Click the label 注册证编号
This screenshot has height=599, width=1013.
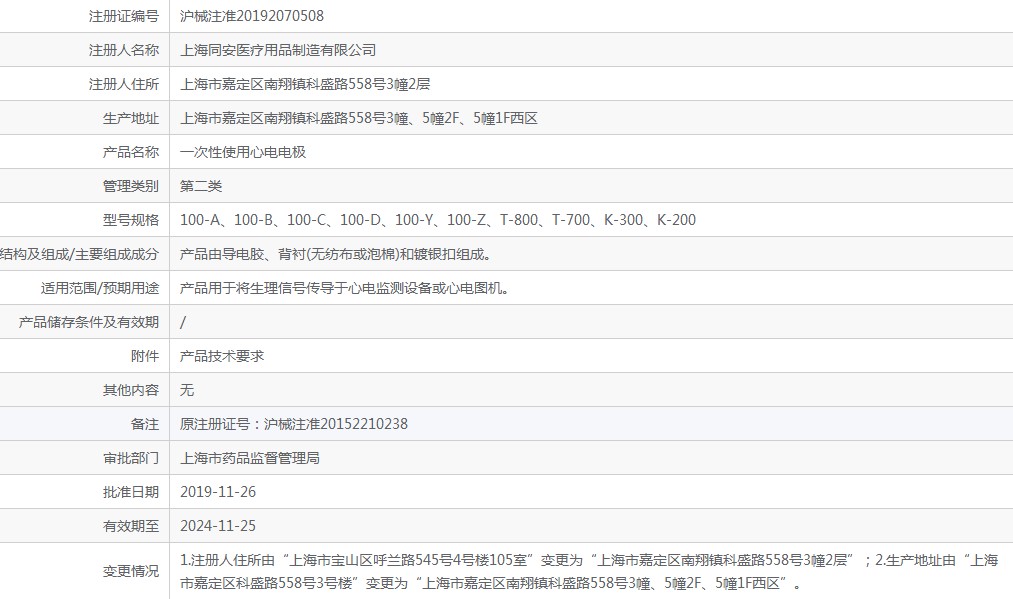(123, 16)
